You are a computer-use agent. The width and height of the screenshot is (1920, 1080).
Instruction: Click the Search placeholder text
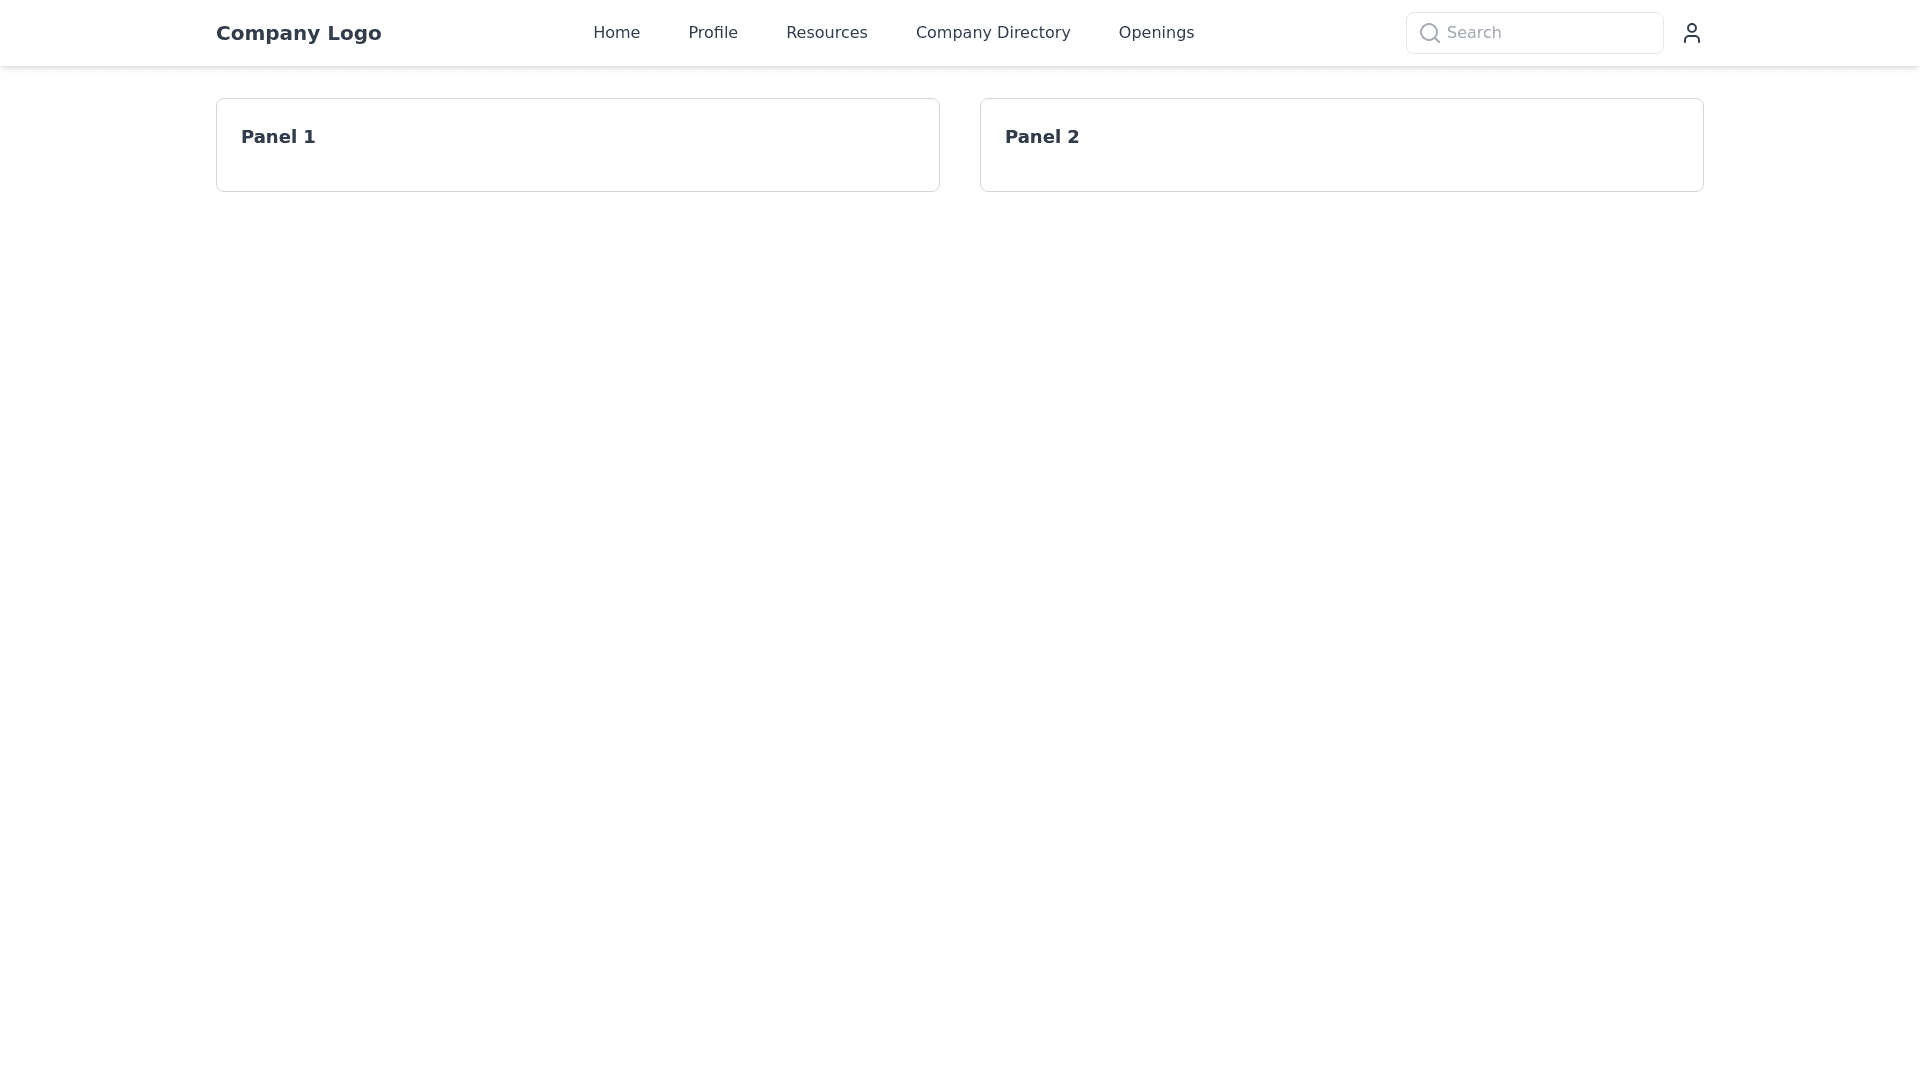pos(1473,33)
